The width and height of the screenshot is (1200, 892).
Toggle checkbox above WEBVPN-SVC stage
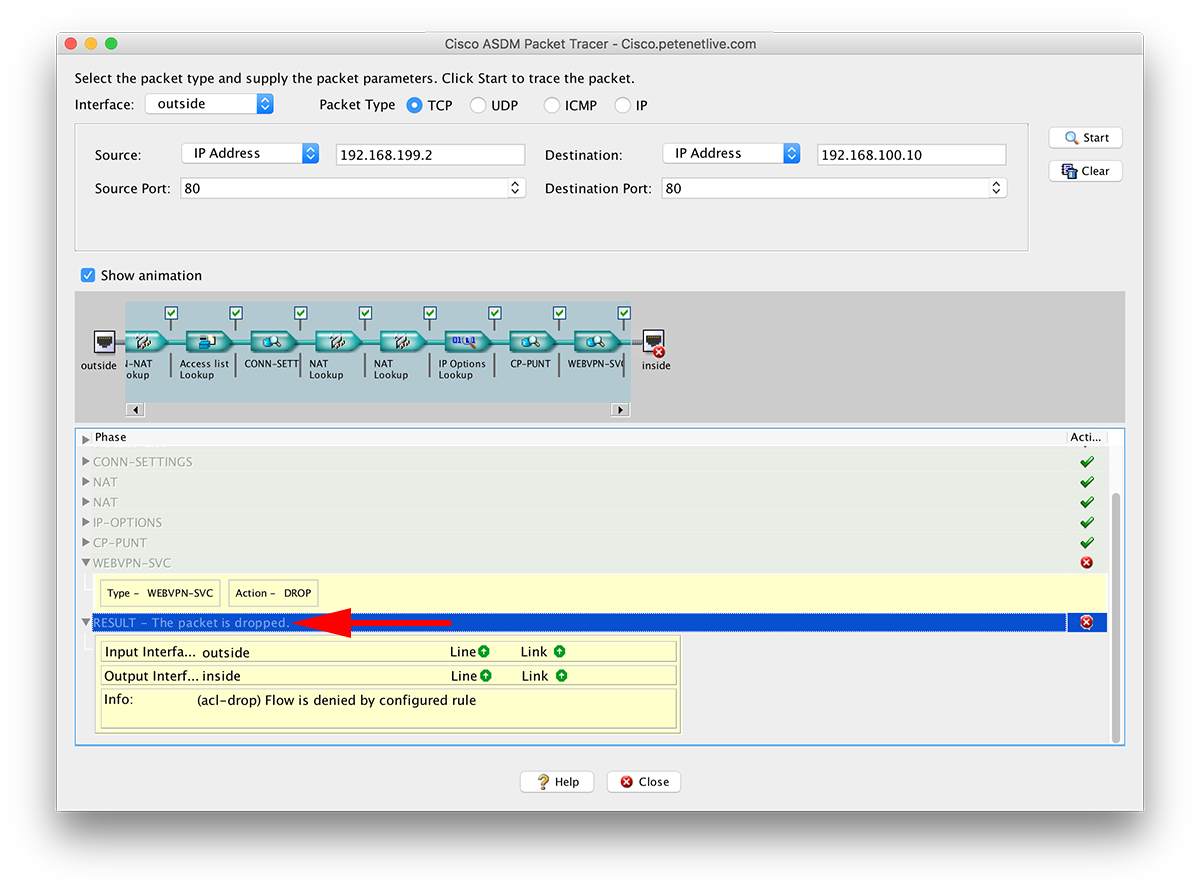point(624,313)
